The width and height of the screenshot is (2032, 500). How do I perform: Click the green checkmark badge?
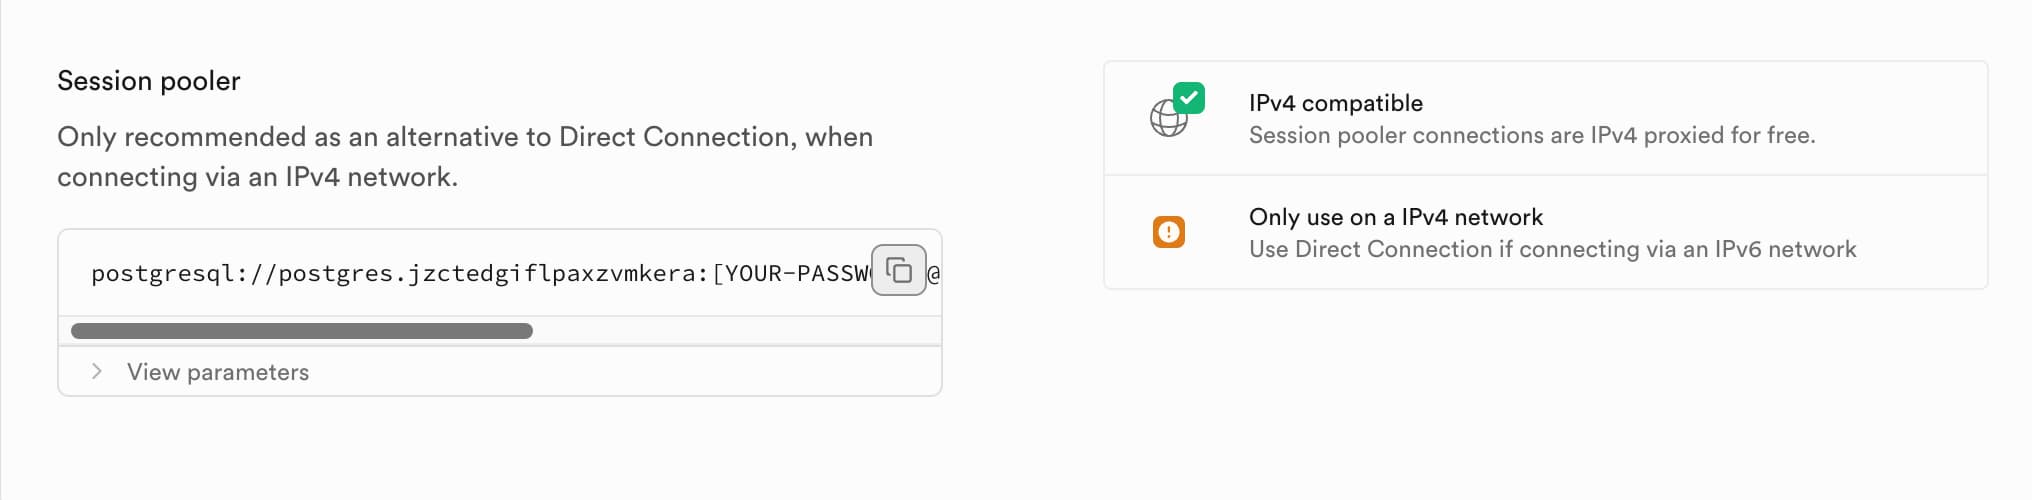1189,98
